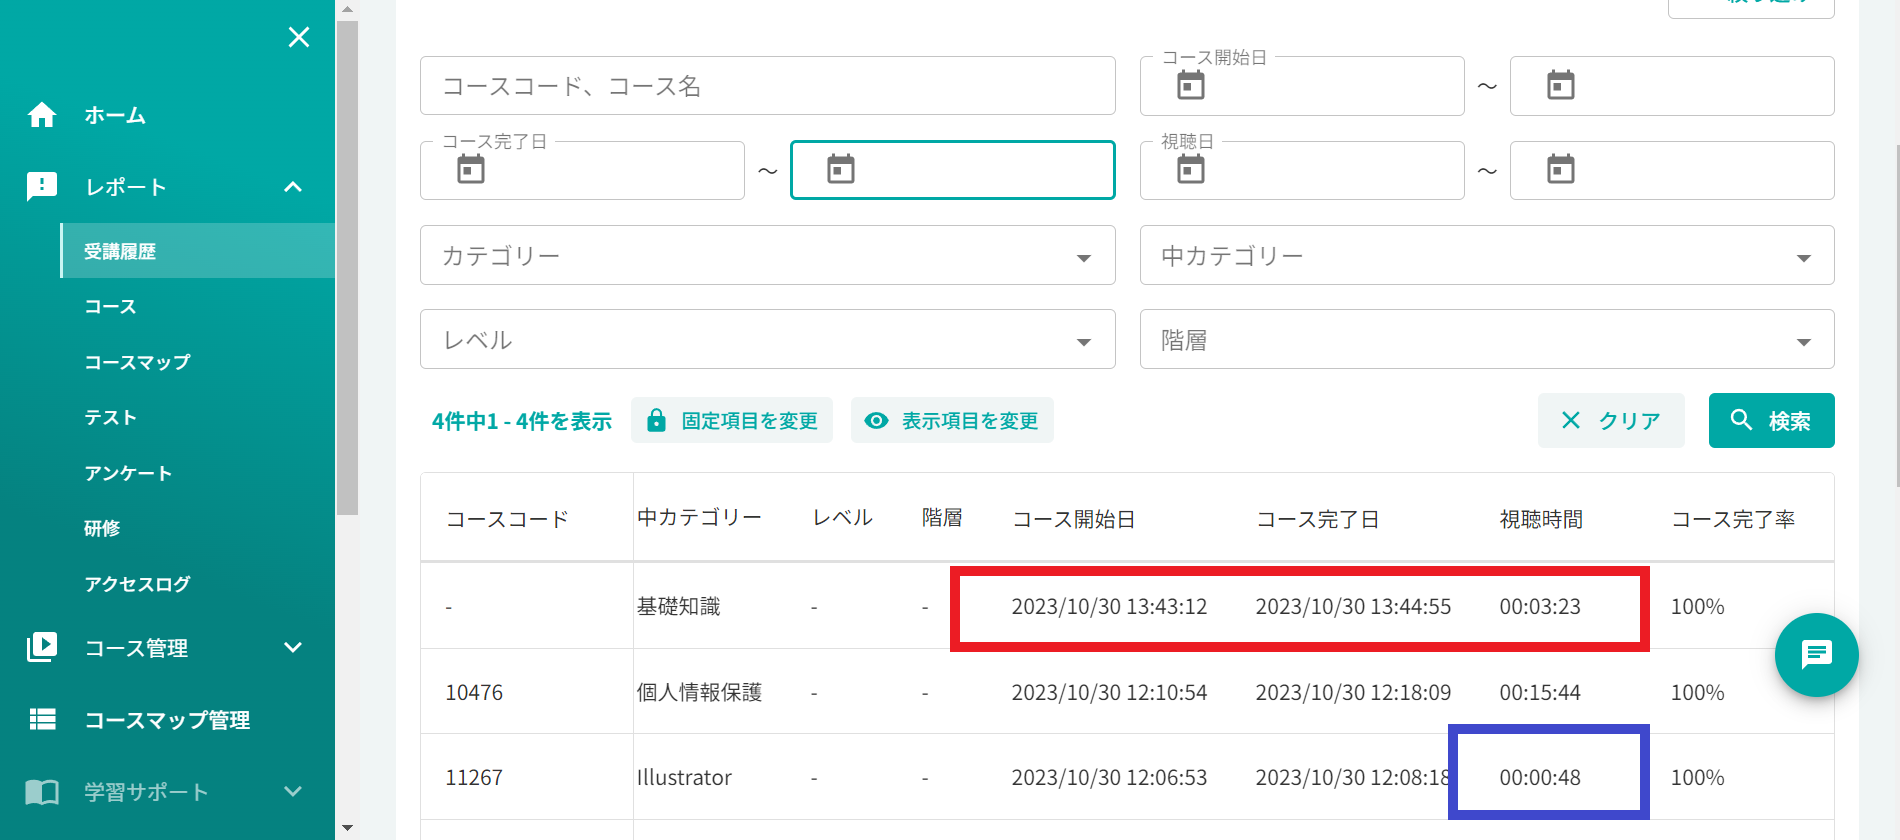
Task: Click the 検索 search button
Action: [1771, 420]
